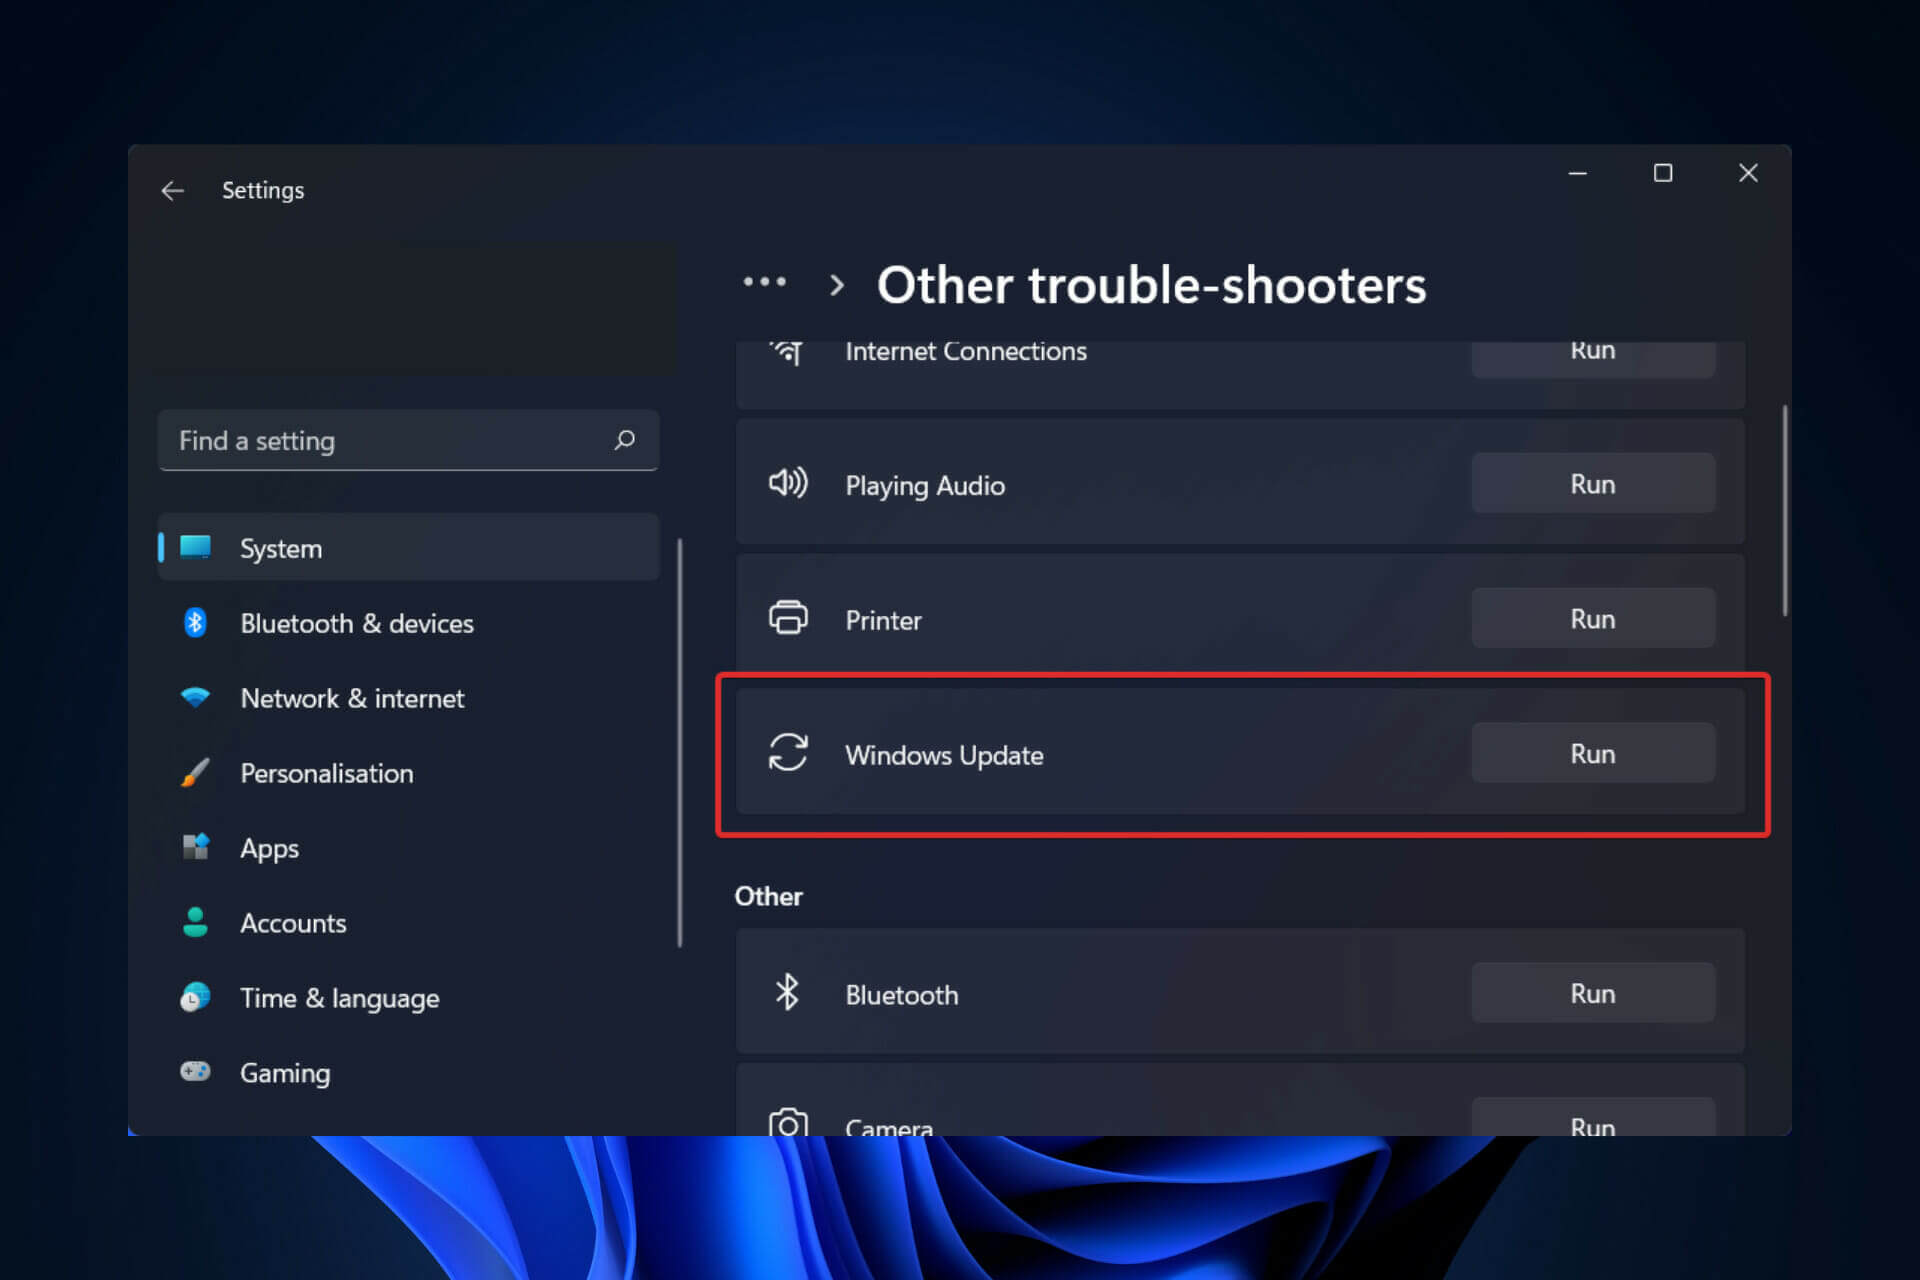Click the Playing Audio row label

coord(925,486)
